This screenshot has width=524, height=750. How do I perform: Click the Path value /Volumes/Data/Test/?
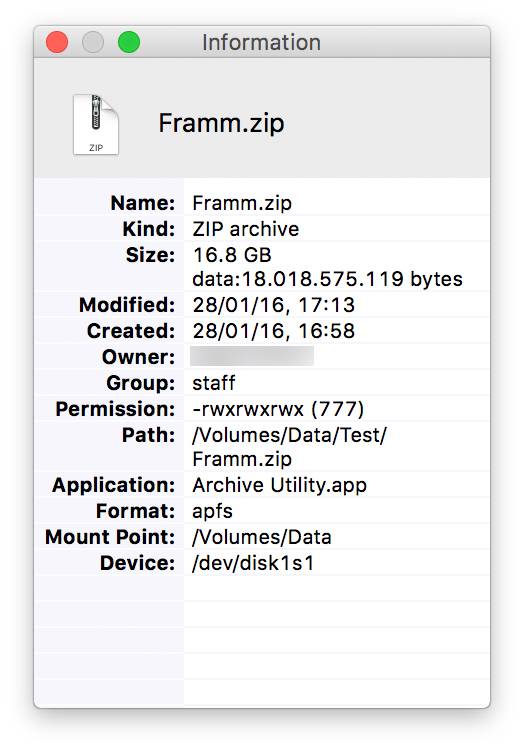click(x=289, y=435)
